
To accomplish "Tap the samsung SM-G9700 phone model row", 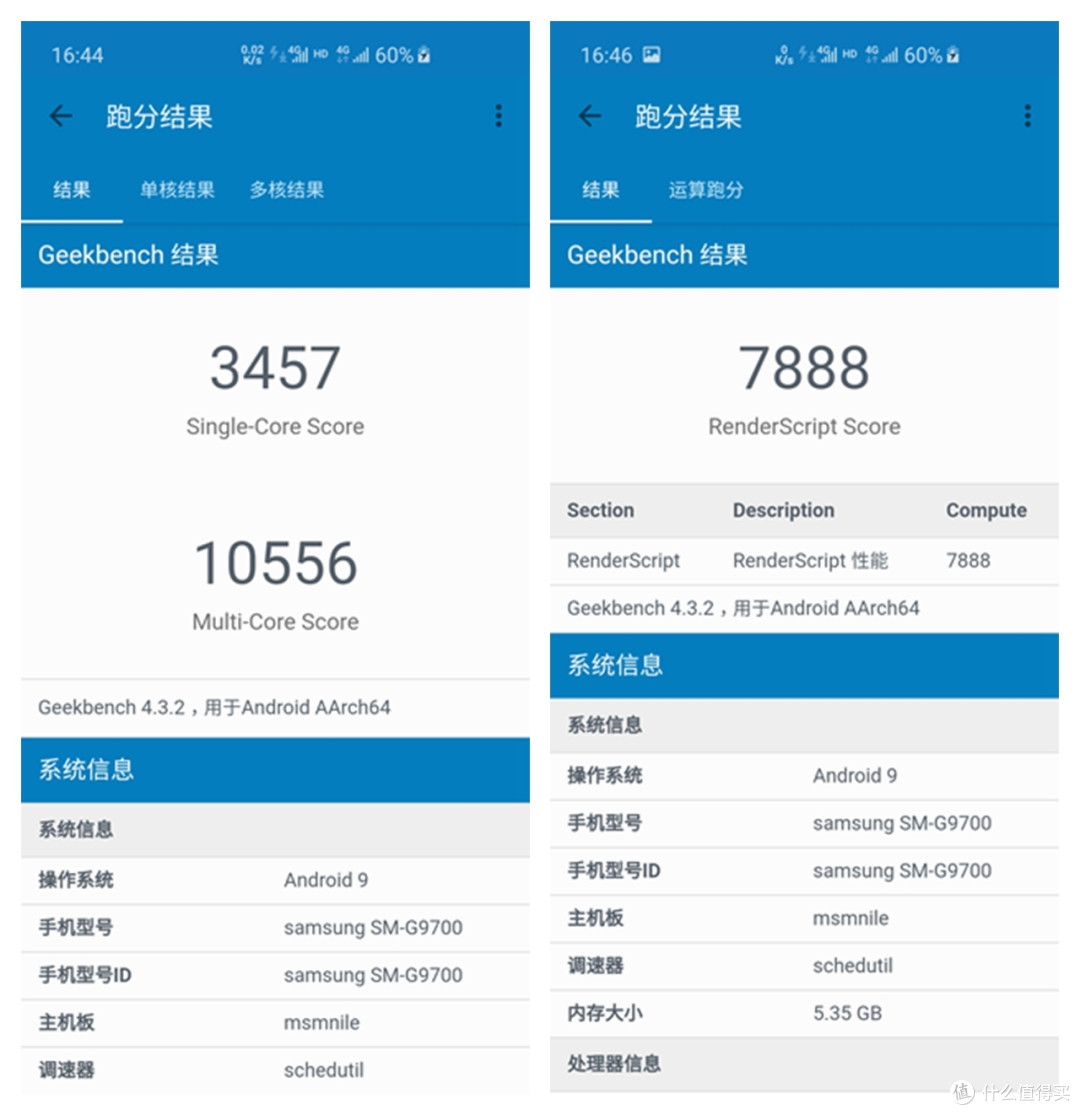I will [273, 928].
